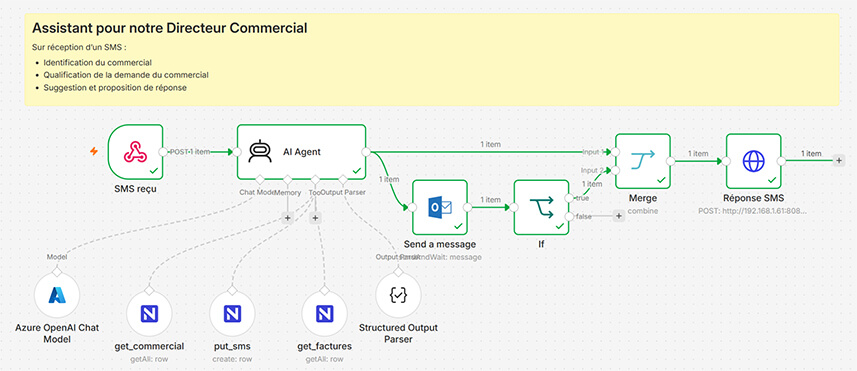Click the text Suggestion et proposition de réponse
The image size is (857, 371).
click(x=115, y=87)
